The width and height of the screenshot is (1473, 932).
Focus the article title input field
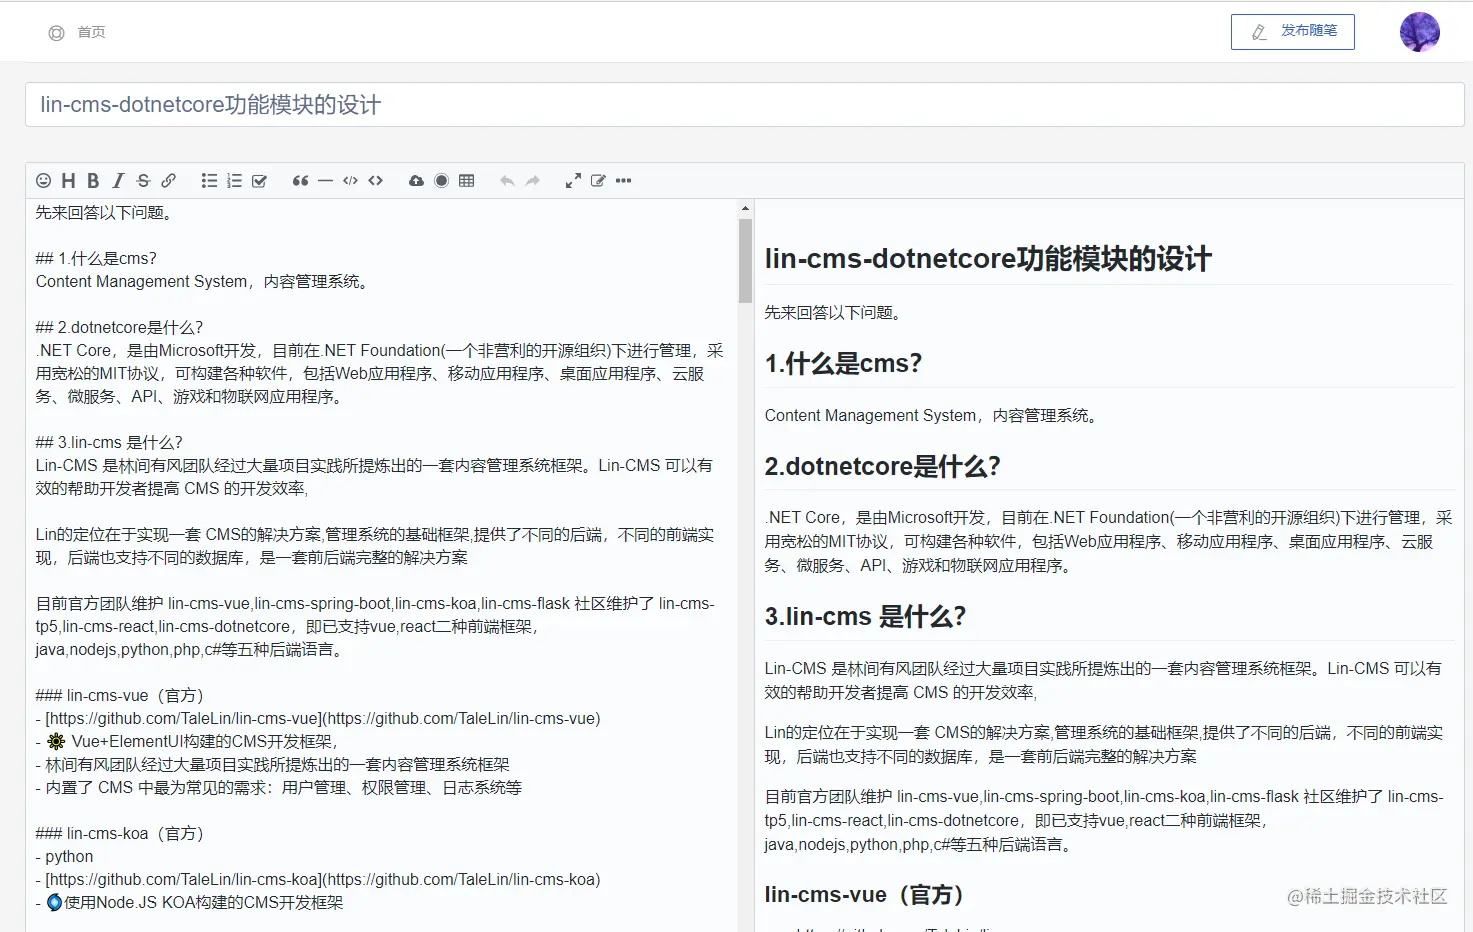745,105
